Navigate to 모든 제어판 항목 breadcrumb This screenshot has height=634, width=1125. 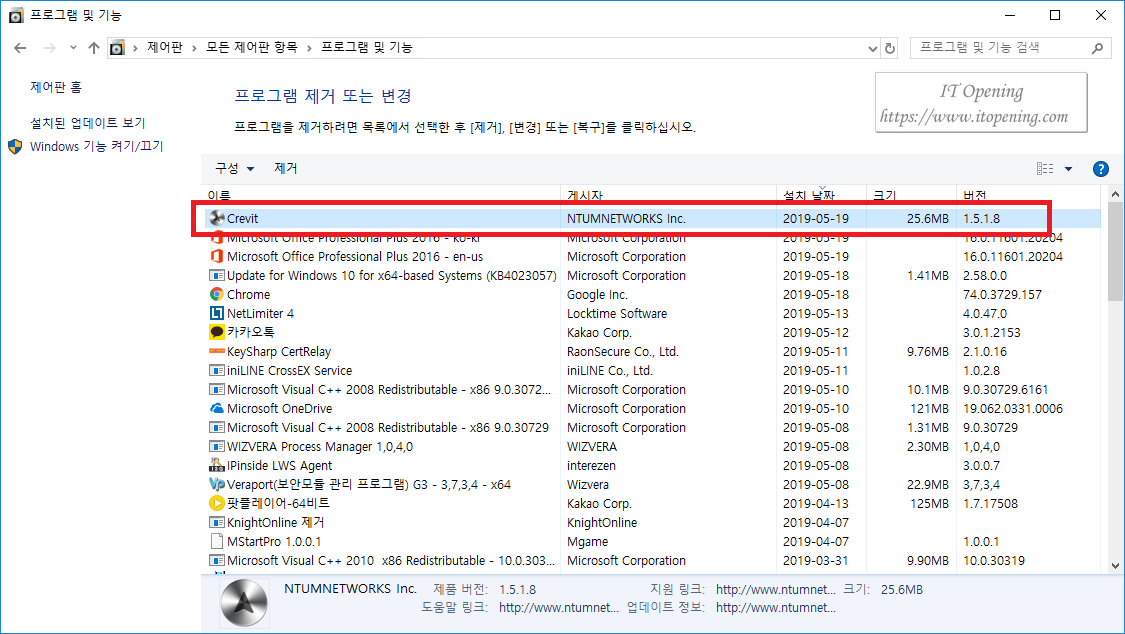pyautogui.click(x=252, y=47)
